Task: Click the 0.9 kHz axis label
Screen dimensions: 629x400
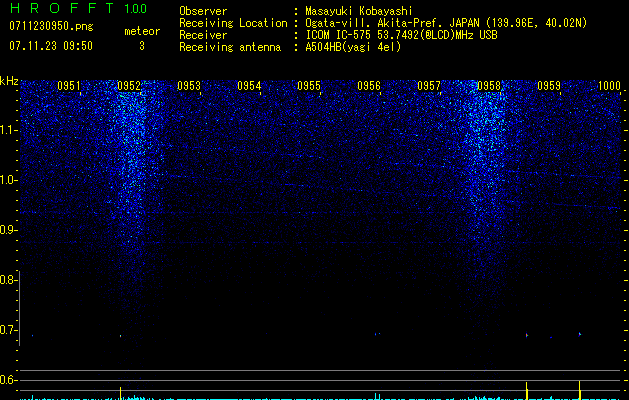Action: pos(8,230)
